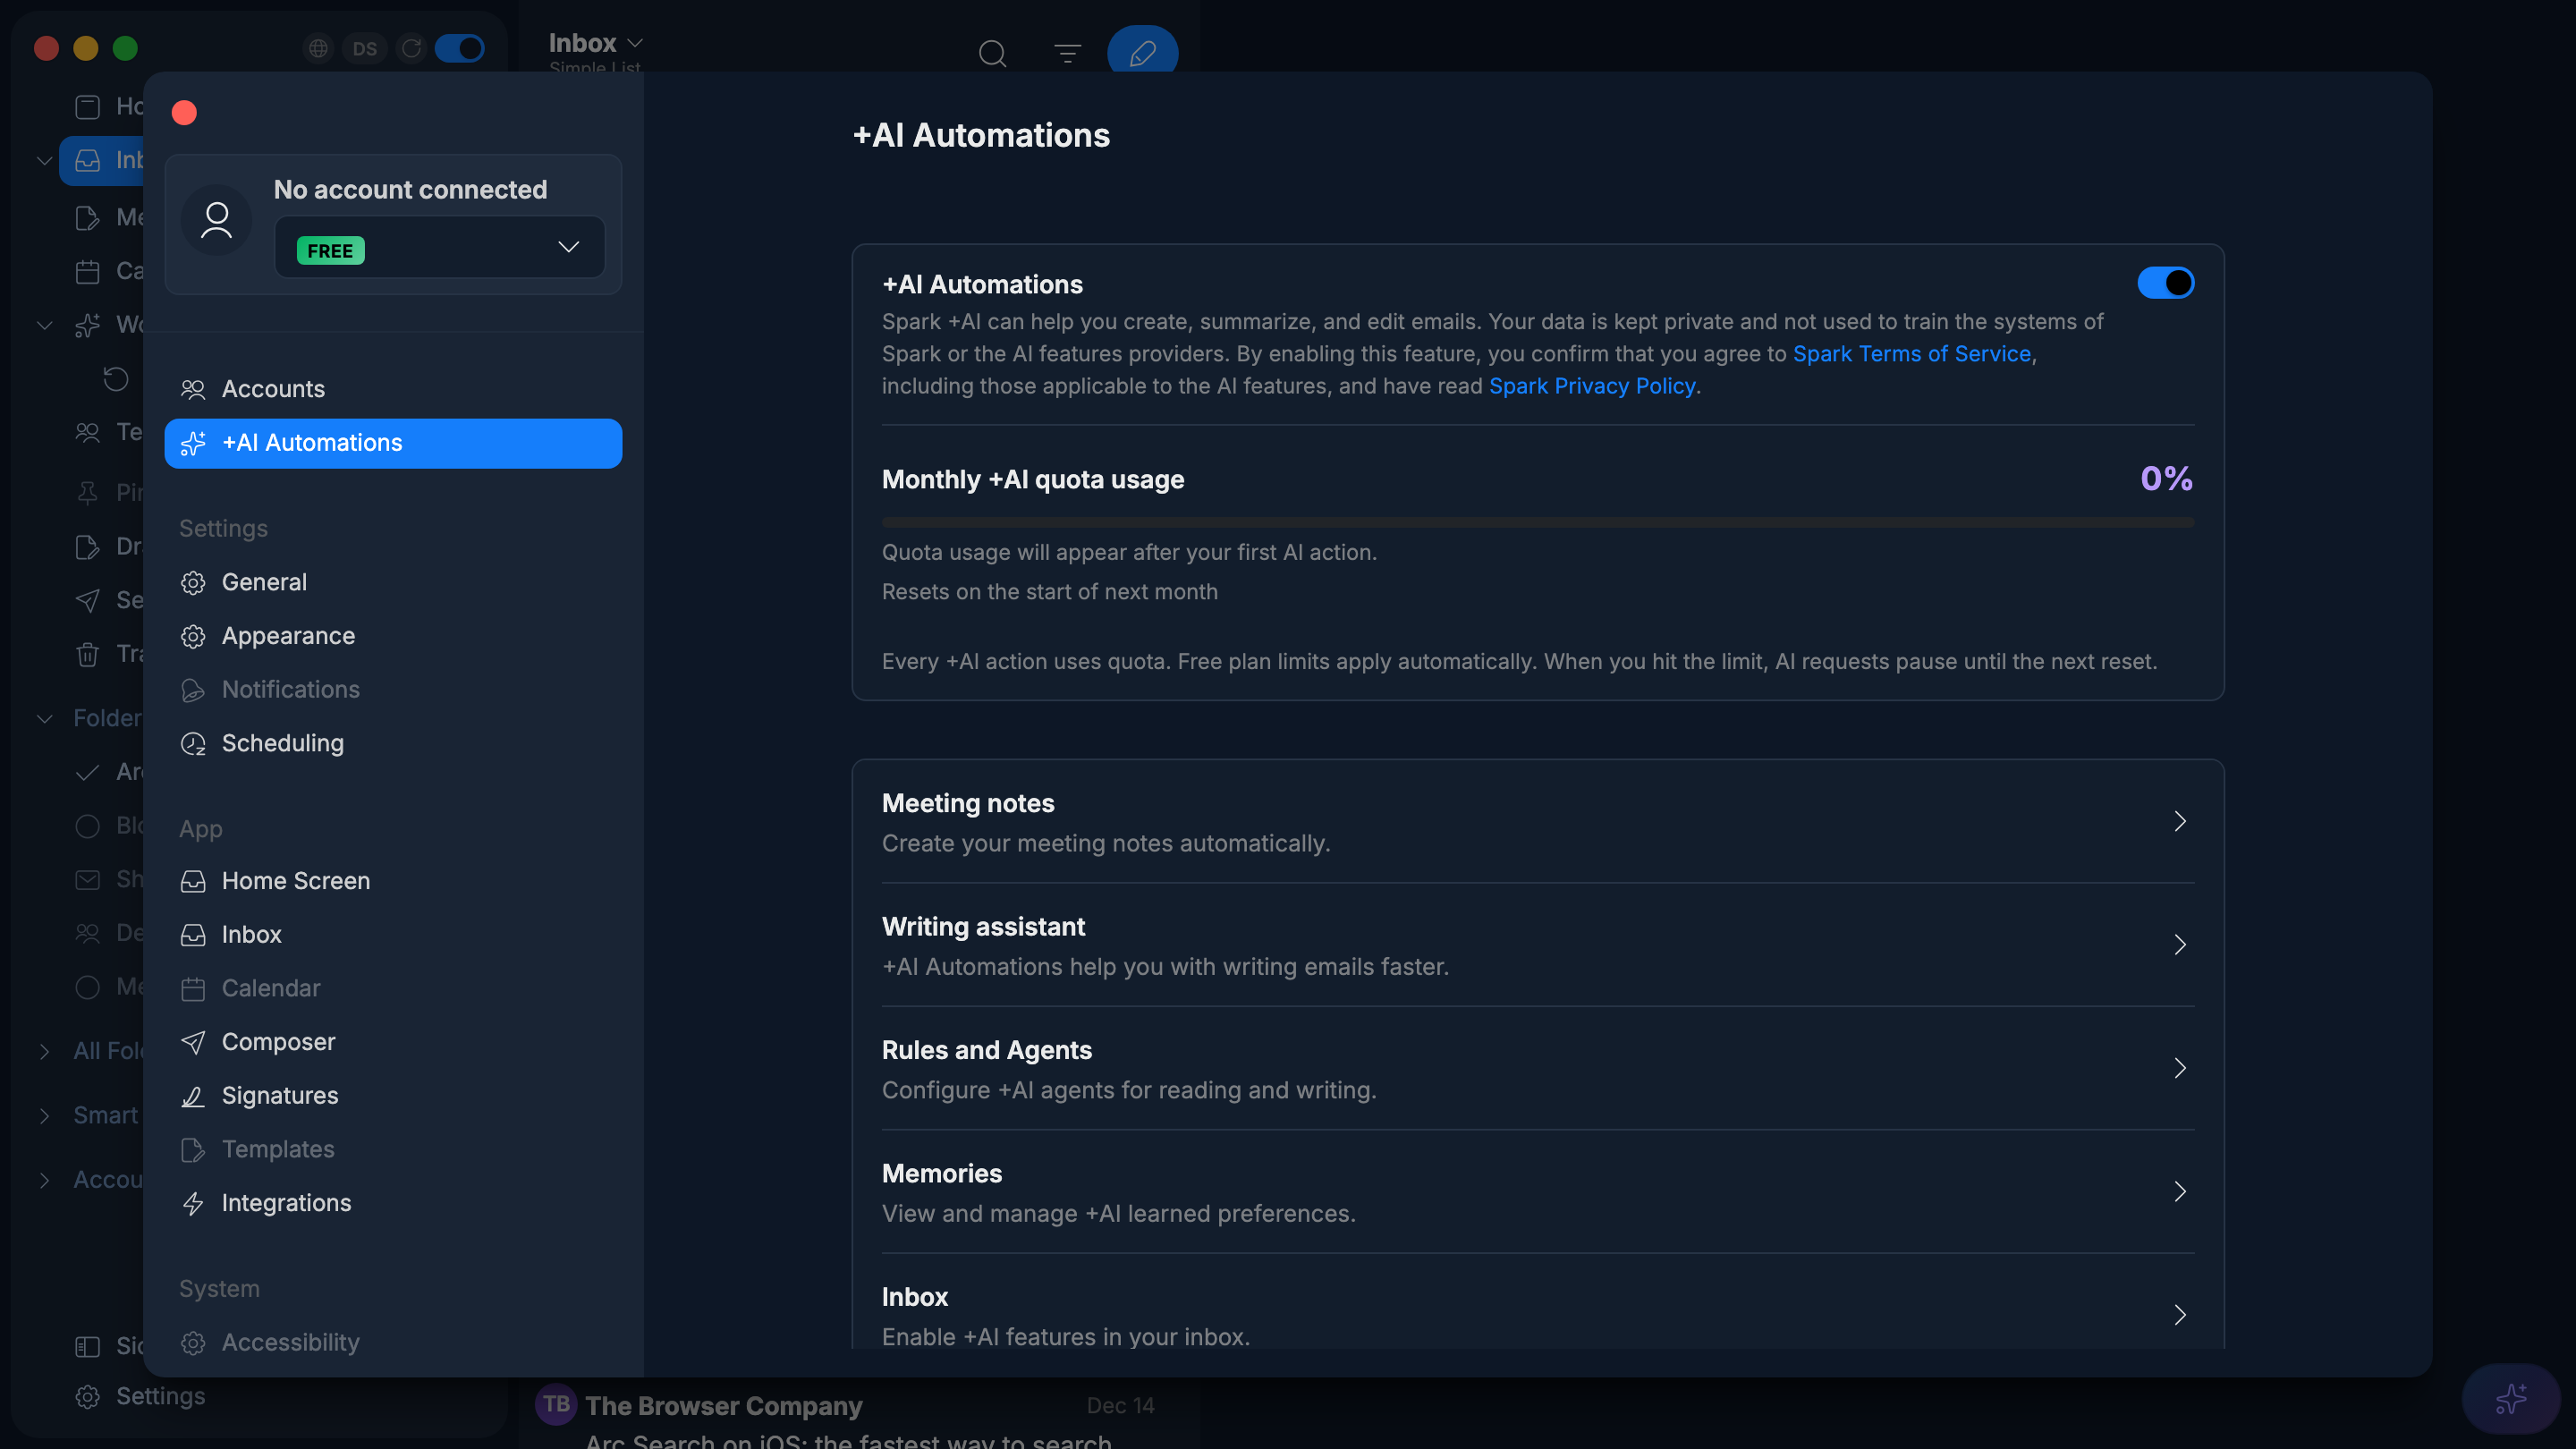Click the Home Screen icon in App section

tap(193, 881)
